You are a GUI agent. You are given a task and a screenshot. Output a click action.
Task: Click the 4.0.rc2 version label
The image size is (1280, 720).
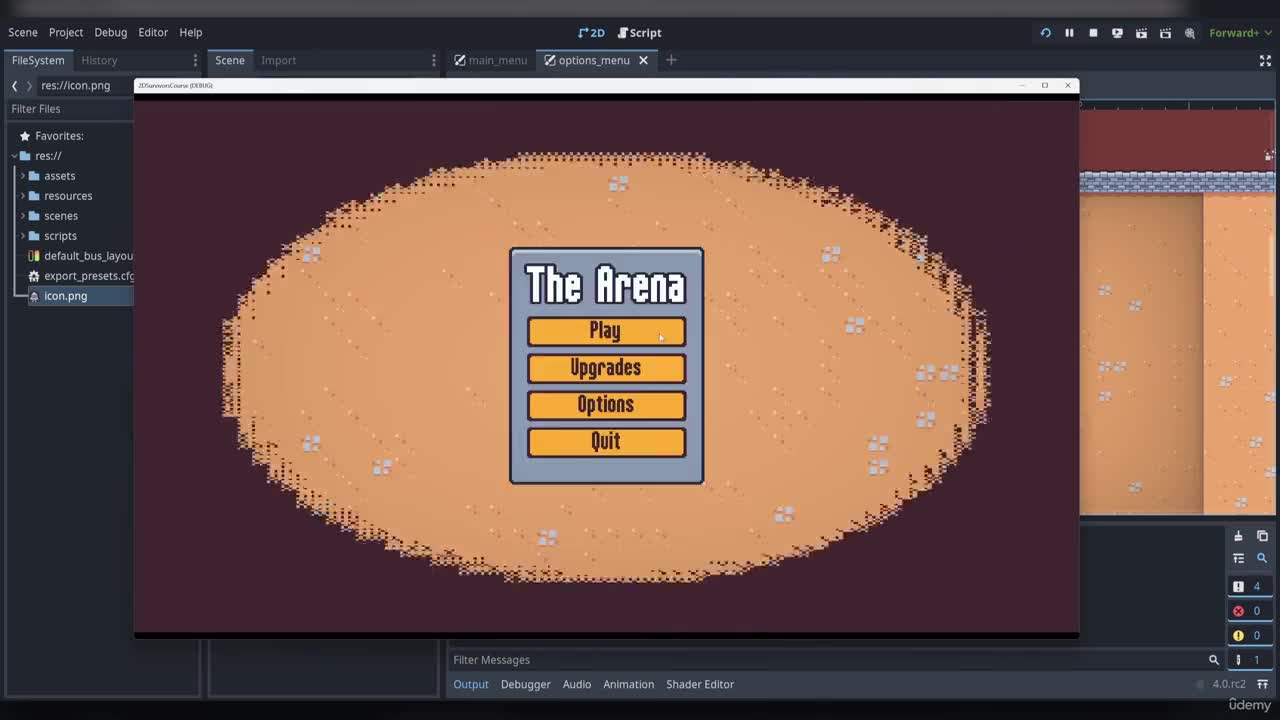(1228, 684)
